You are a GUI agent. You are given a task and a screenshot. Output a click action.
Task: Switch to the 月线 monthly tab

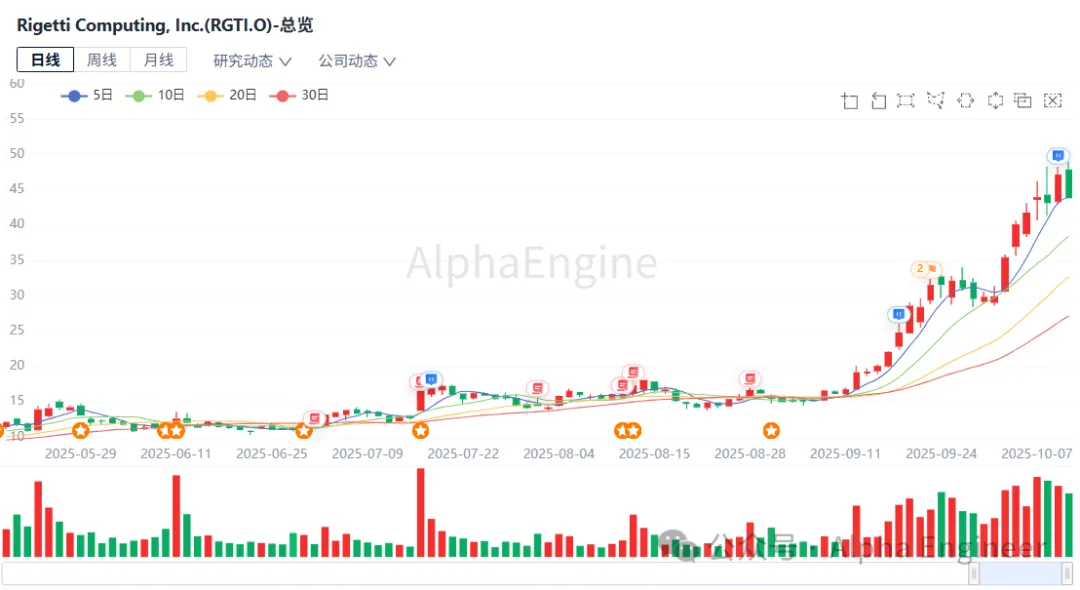pos(158,60)
